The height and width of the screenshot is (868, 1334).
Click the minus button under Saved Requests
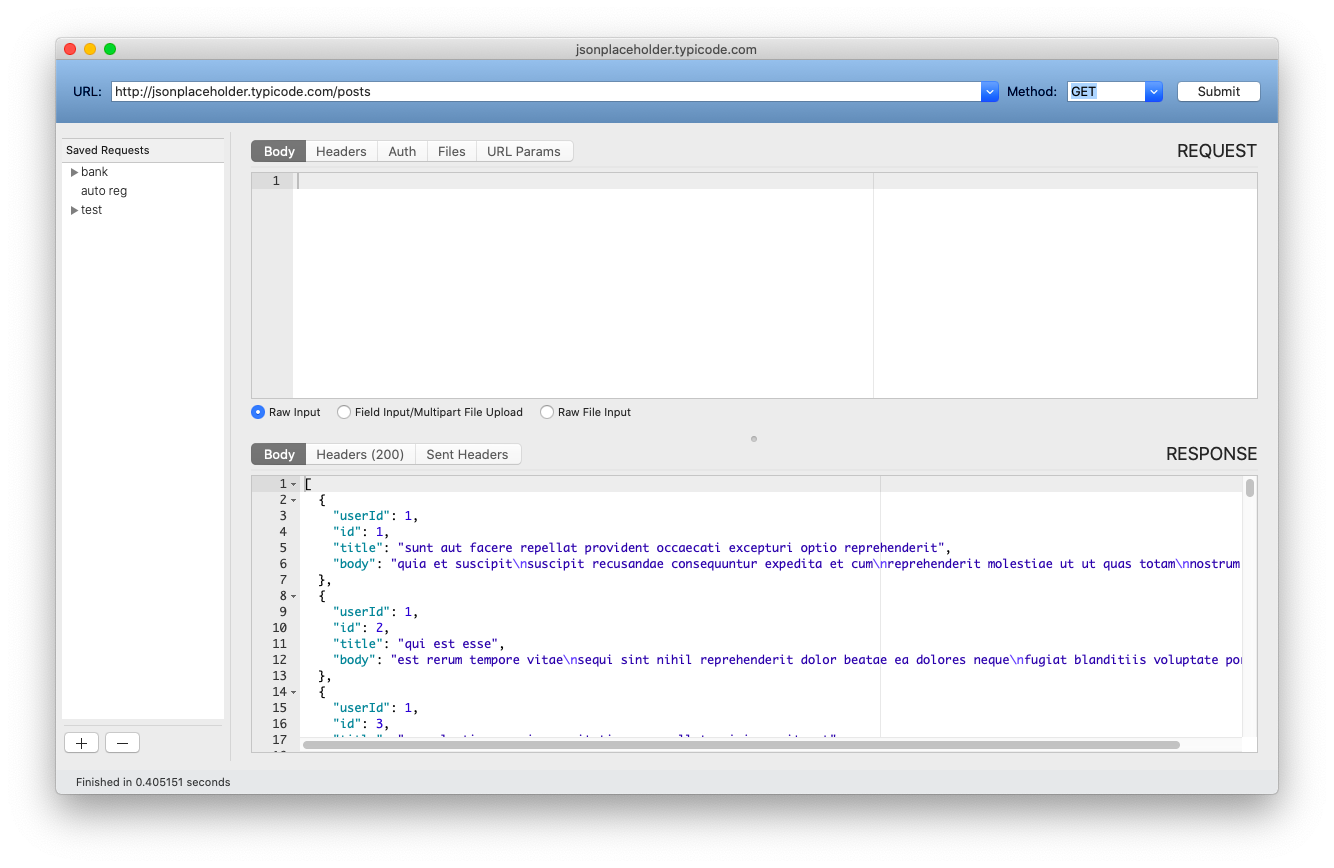coord(122,743)
